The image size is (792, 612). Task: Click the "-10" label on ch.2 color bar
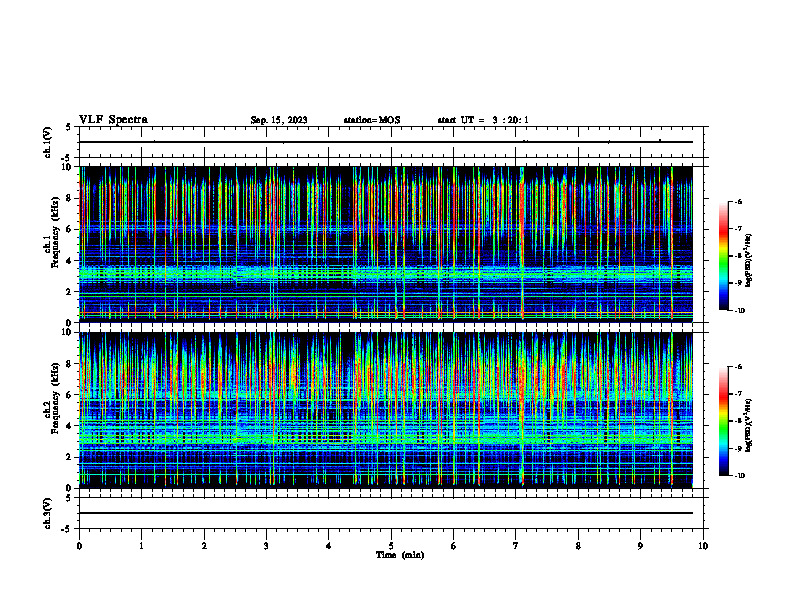[739, 476]
